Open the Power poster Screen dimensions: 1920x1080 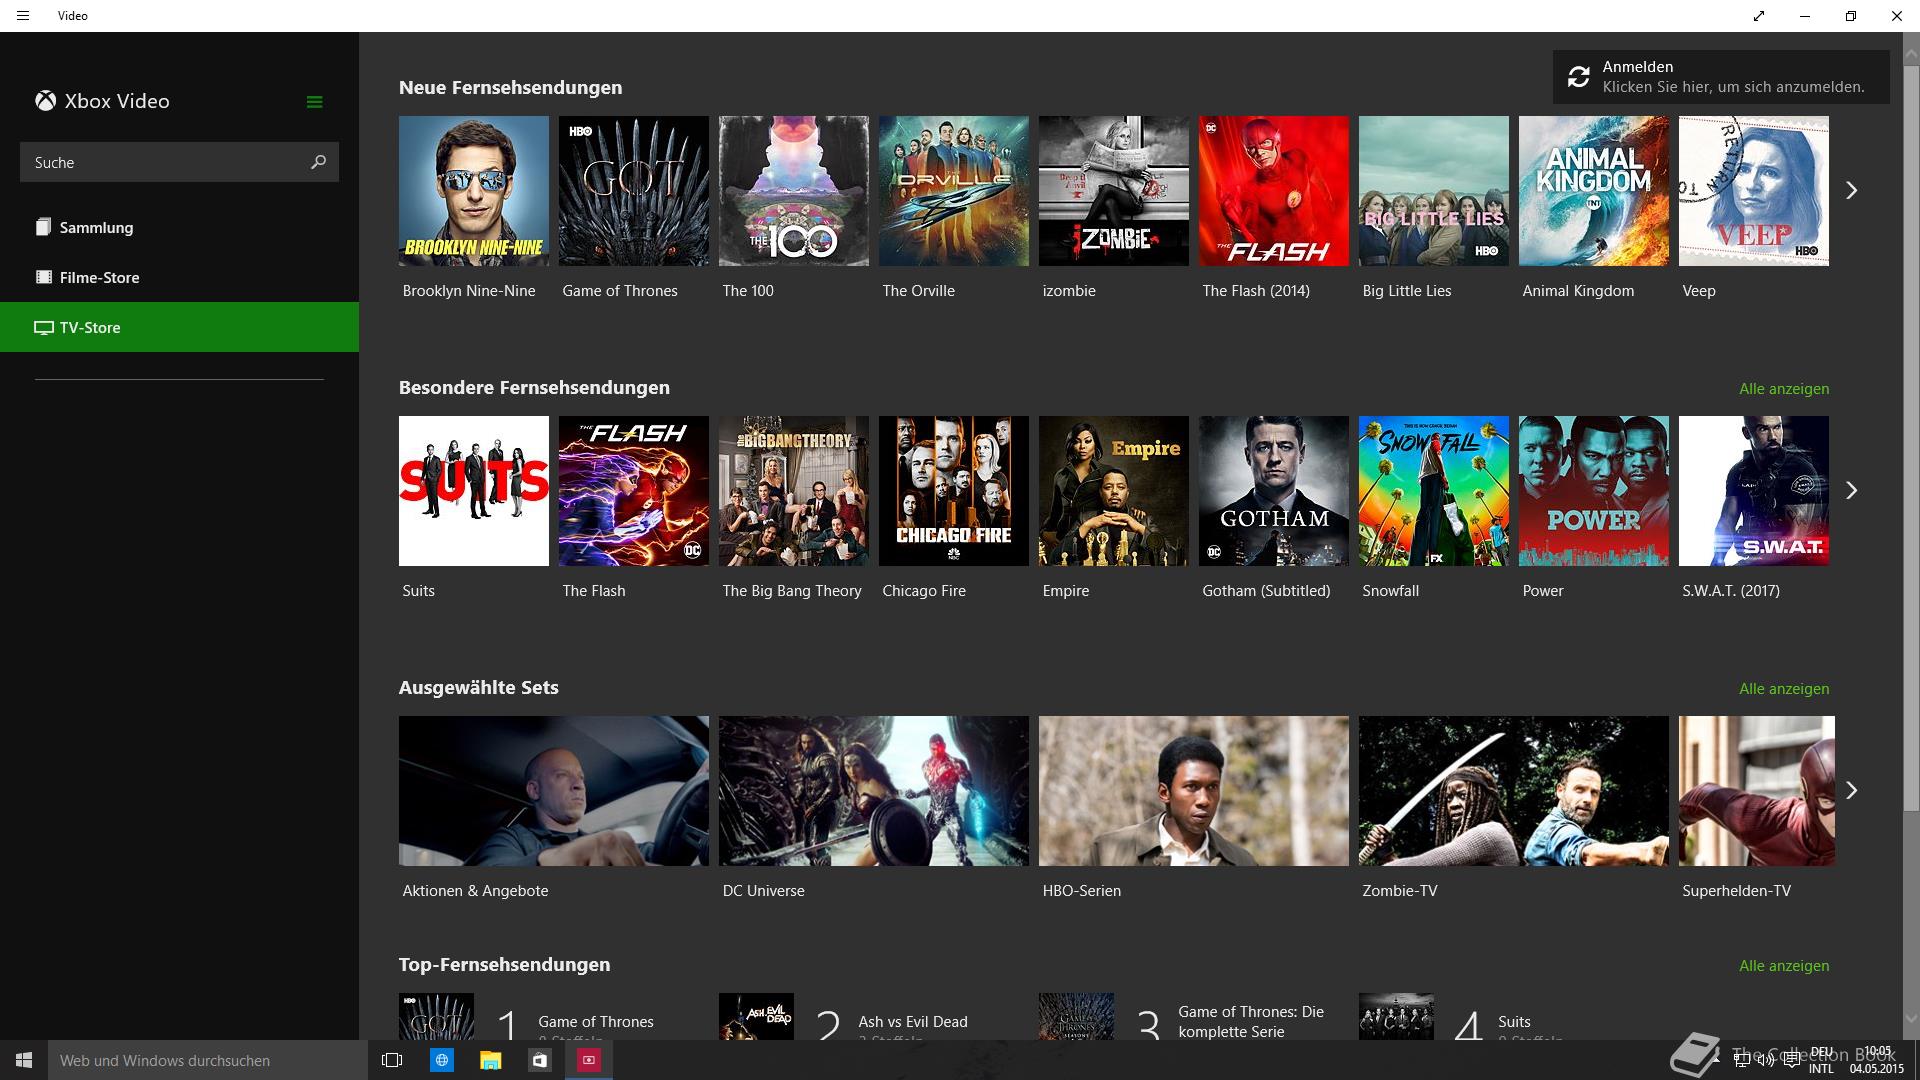[1594, 491]
